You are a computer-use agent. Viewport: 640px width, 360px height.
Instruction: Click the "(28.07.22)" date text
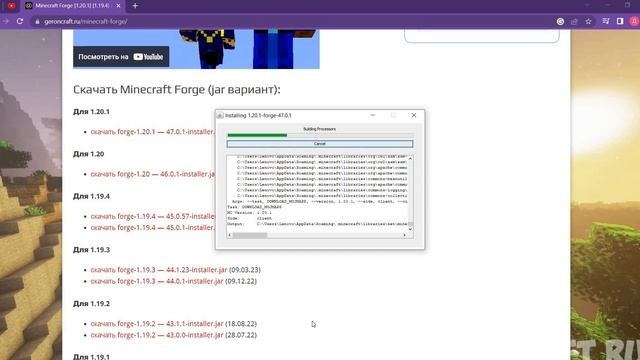coord(241,335)
